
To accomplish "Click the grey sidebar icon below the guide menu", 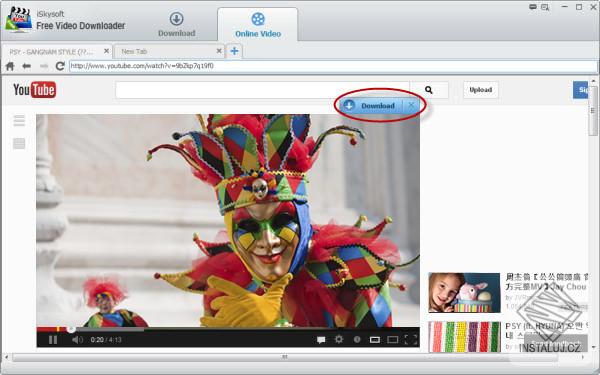I will pos(19,144).
